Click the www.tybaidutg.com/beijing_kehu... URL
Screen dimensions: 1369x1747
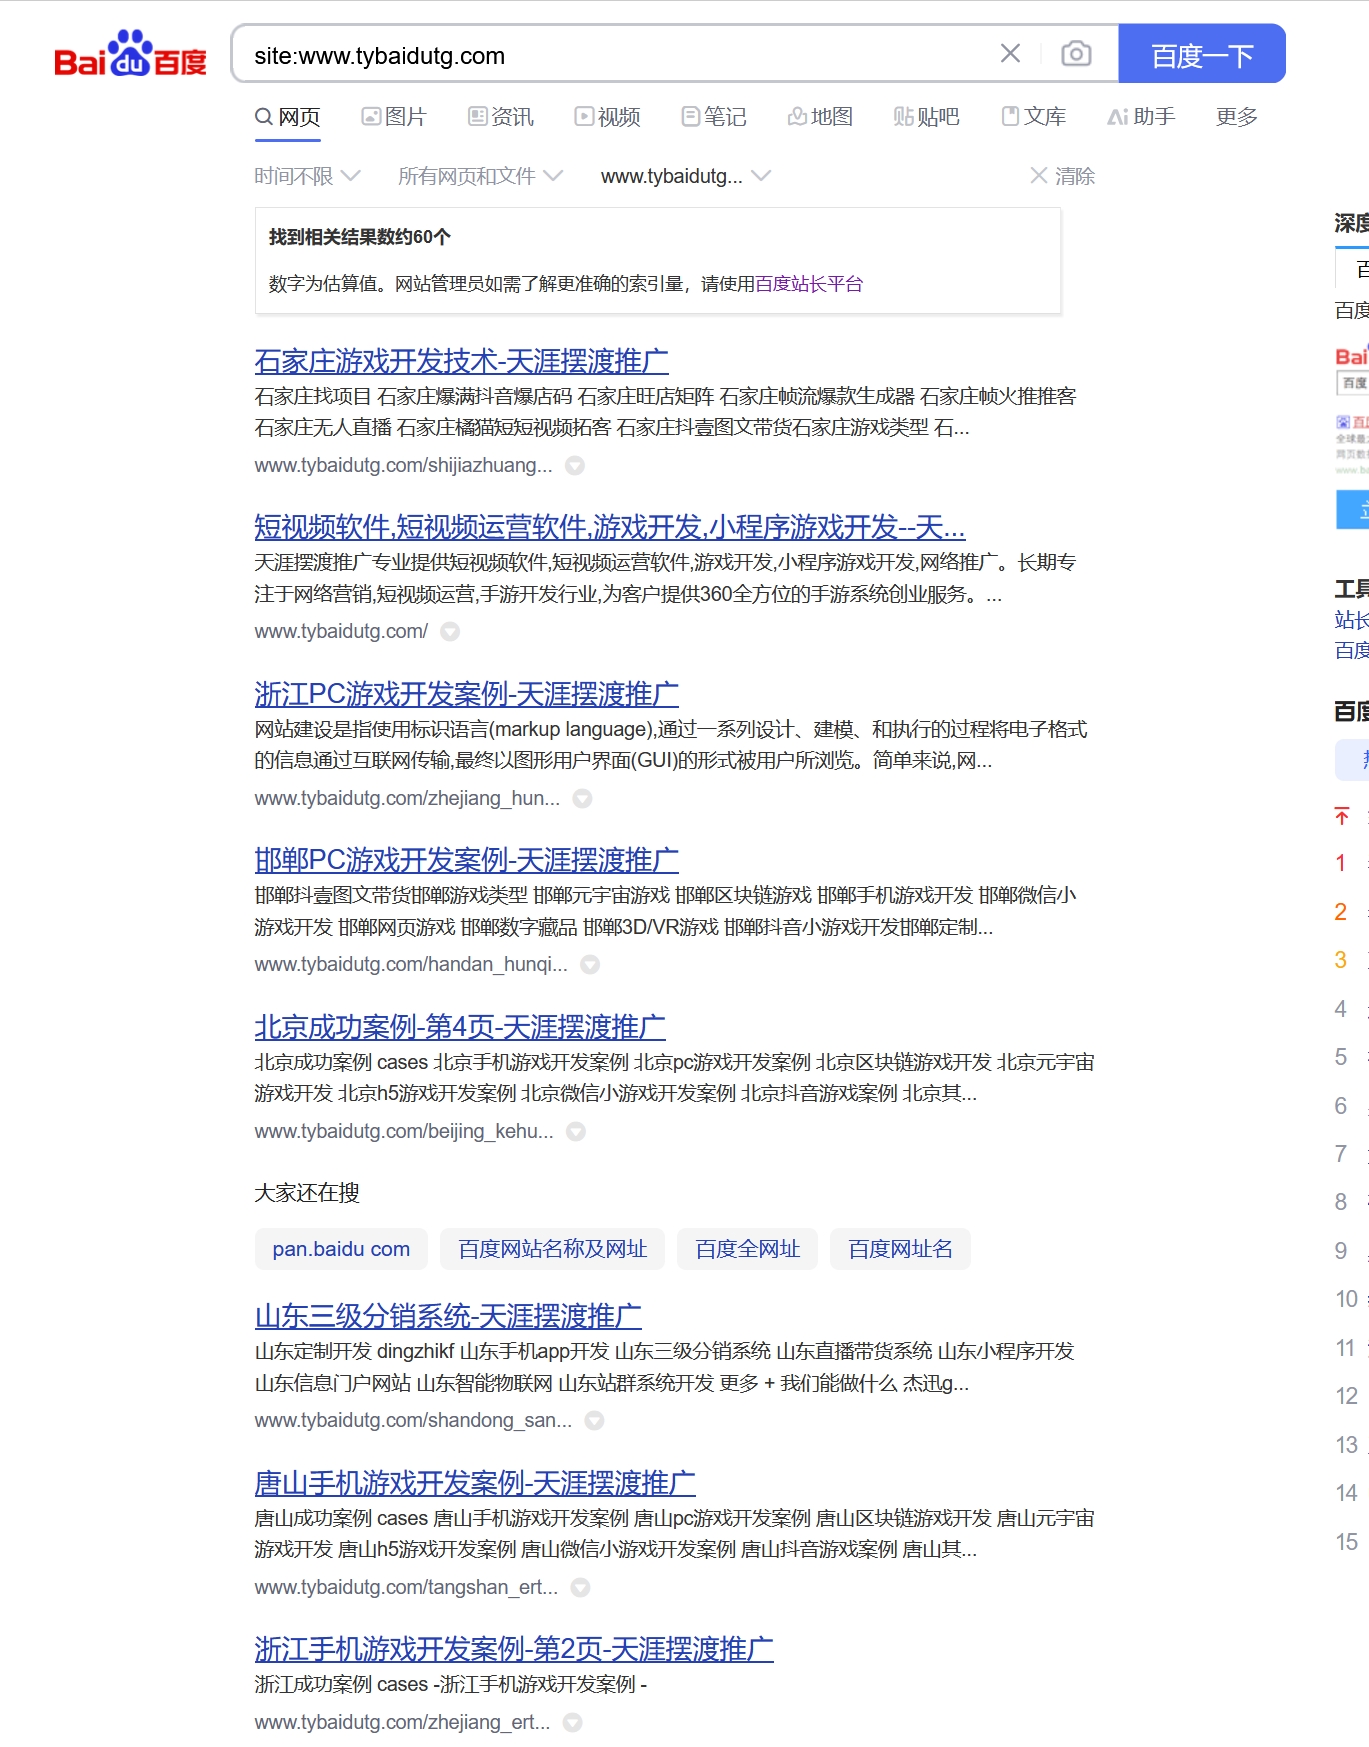pos(404,1131)
